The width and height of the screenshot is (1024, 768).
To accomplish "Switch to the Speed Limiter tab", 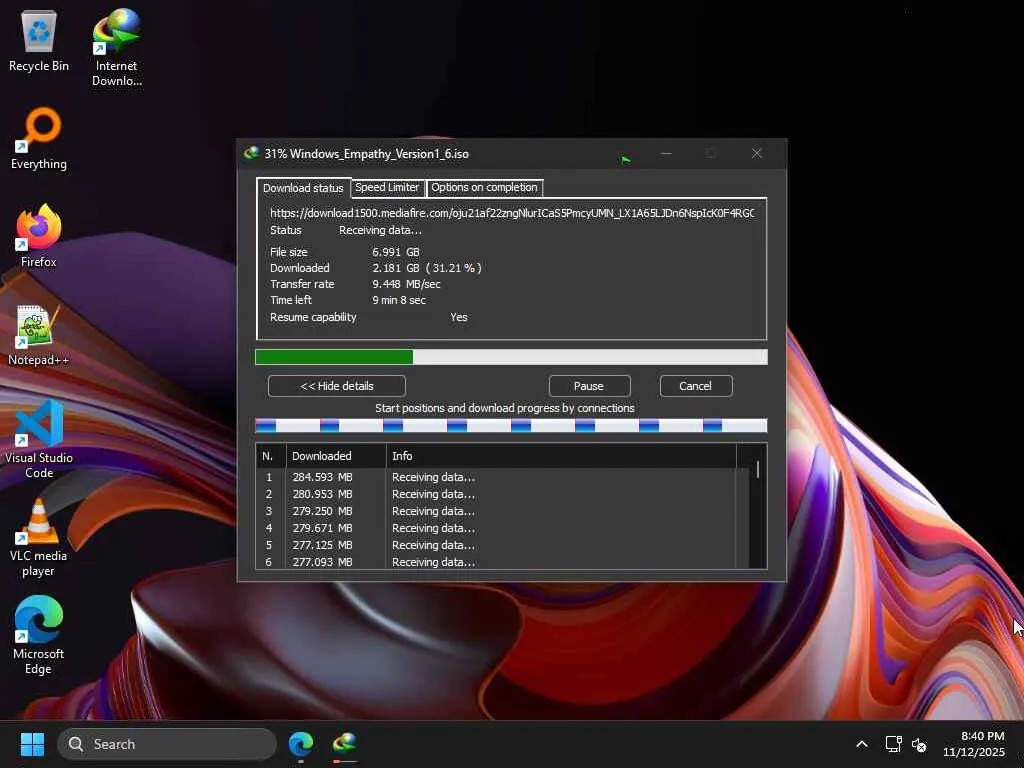I will (387, 188).
